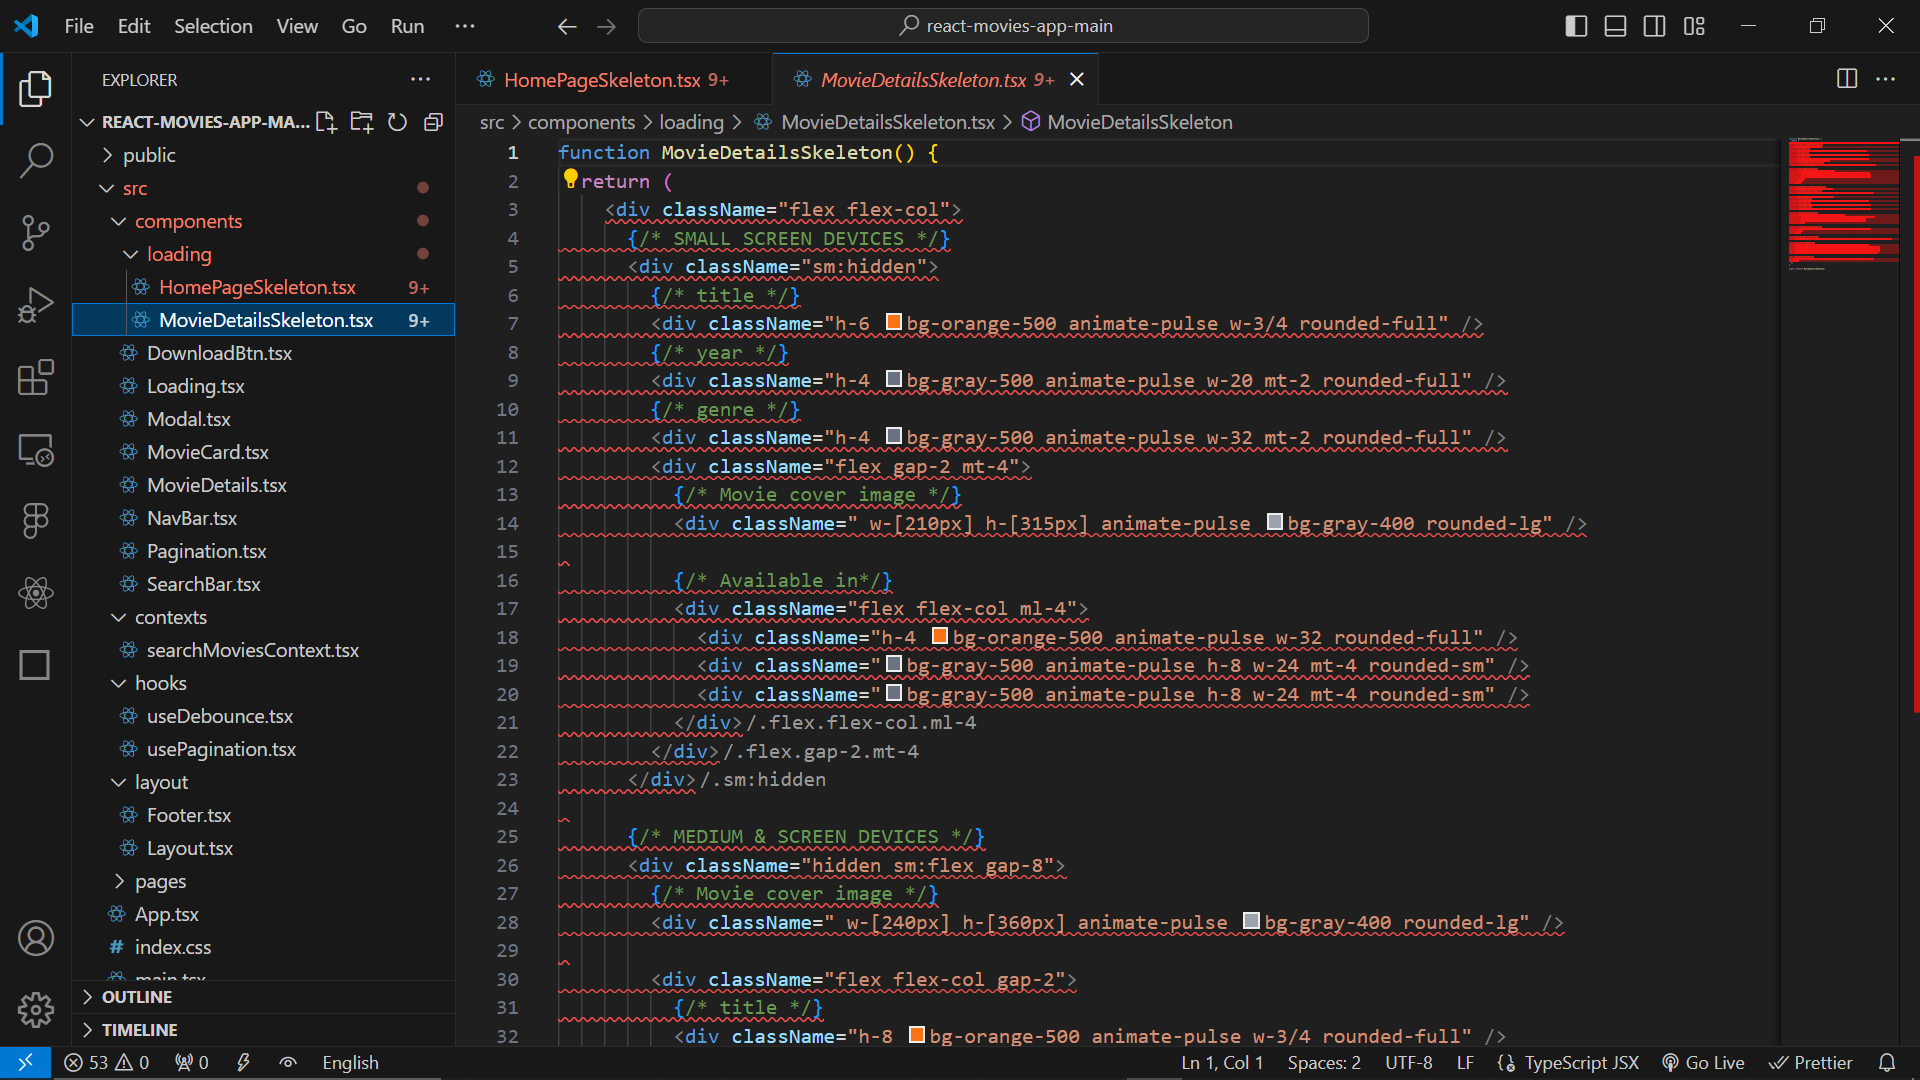Expand the public folder
Viewport: 1920px width, 1080px height.
coord(149,155)
